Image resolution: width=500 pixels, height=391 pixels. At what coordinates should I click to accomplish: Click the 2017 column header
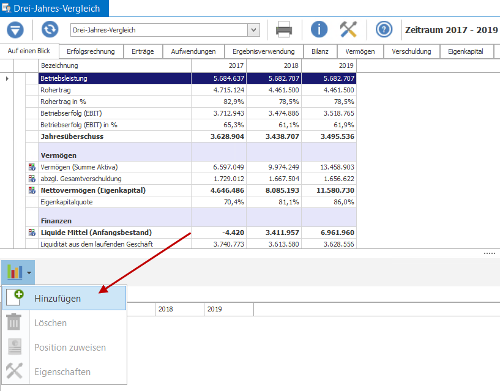pyautogui.click(x=219, y=66)
